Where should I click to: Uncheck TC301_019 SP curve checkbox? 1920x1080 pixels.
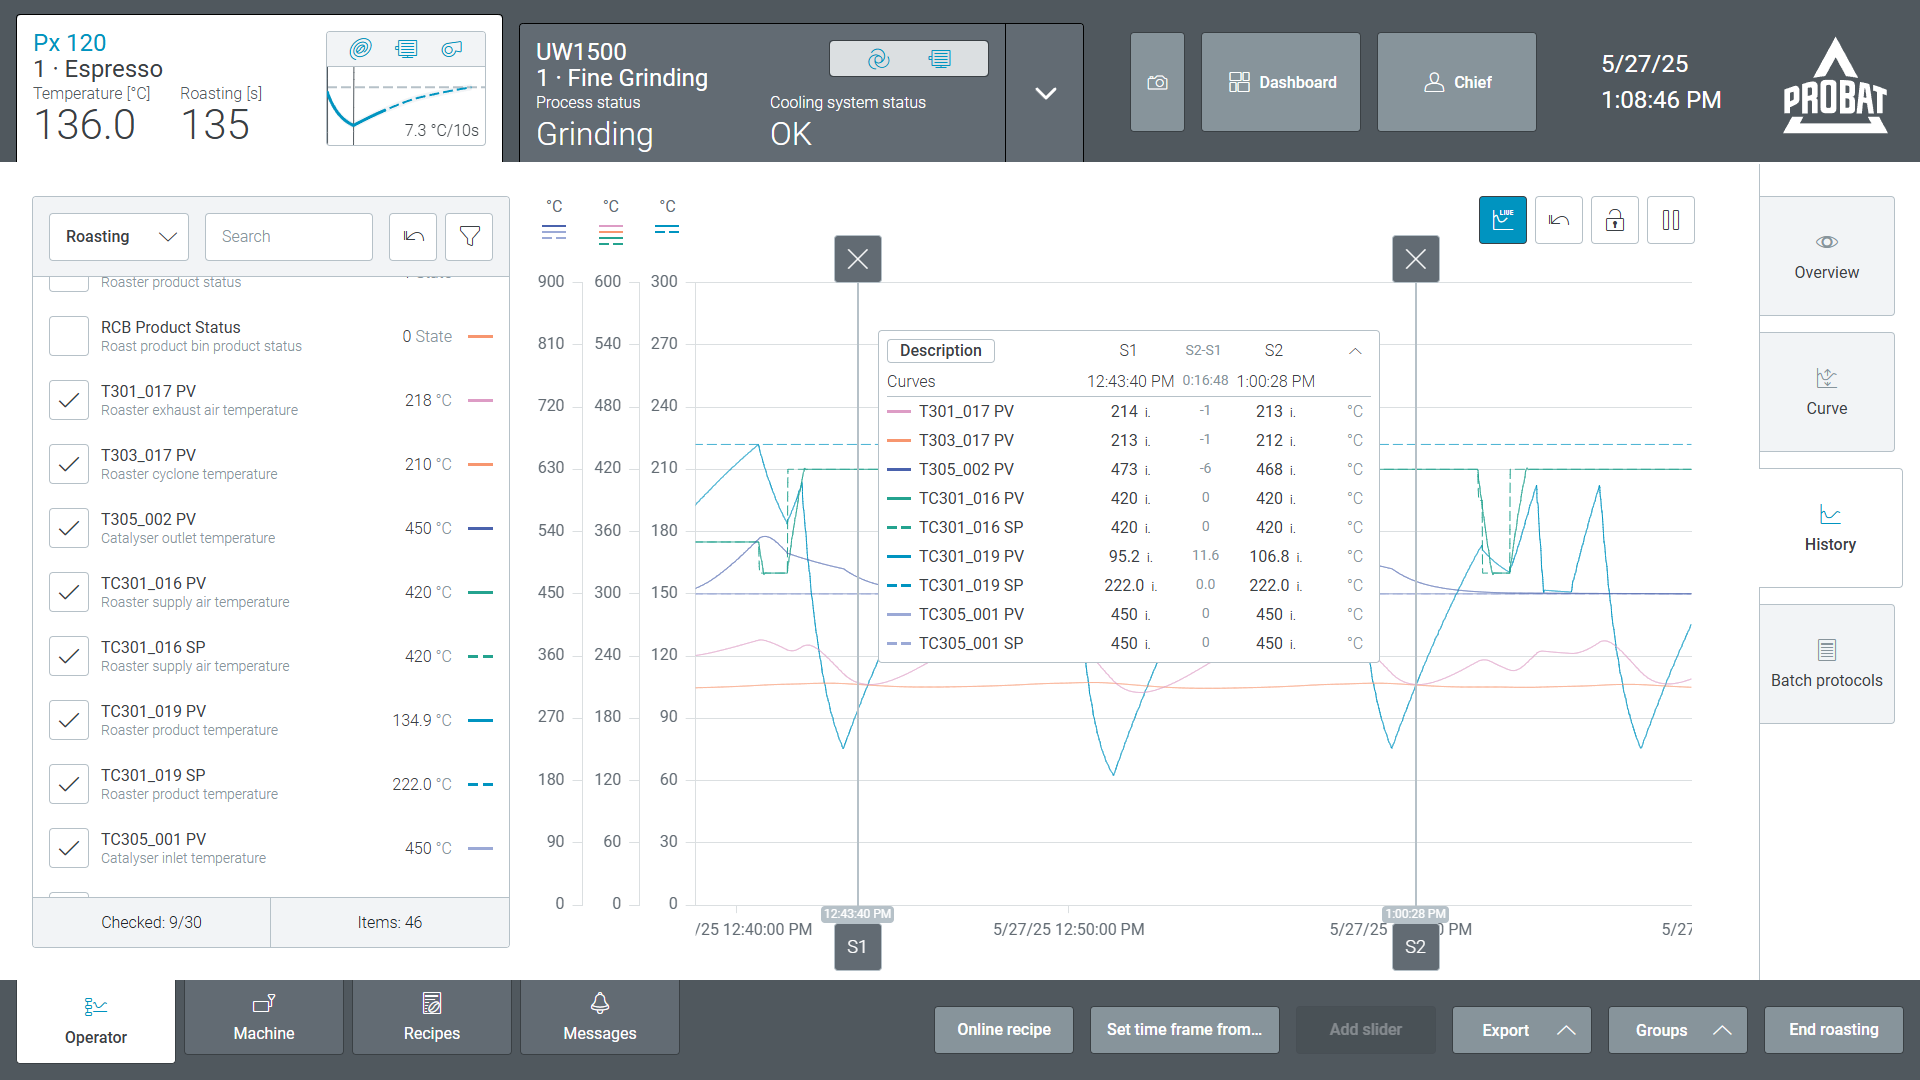coord(69,784)
